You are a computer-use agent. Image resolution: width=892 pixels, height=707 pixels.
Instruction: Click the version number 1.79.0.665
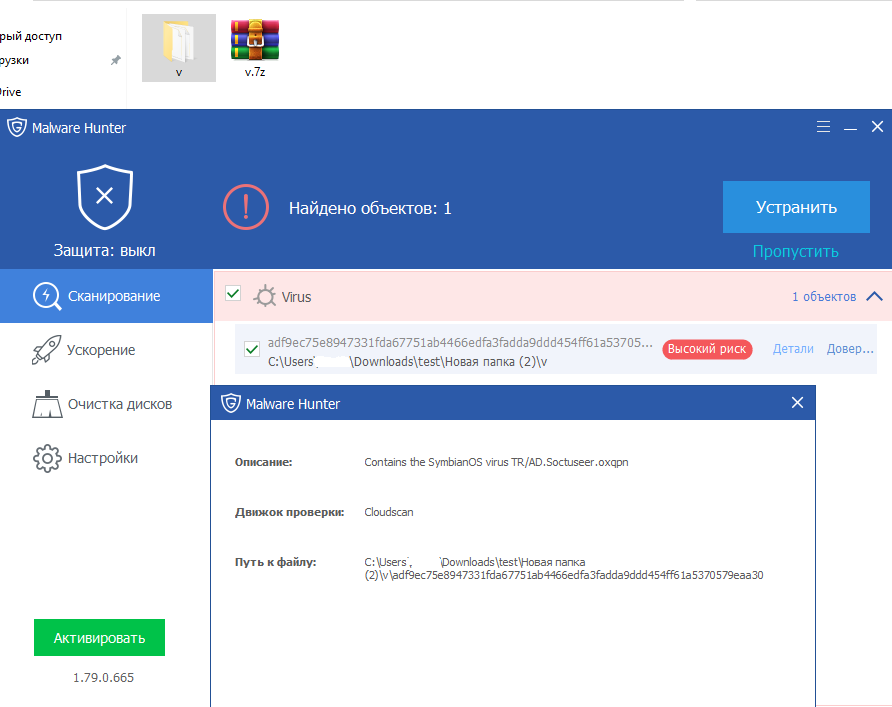point(104,677)
